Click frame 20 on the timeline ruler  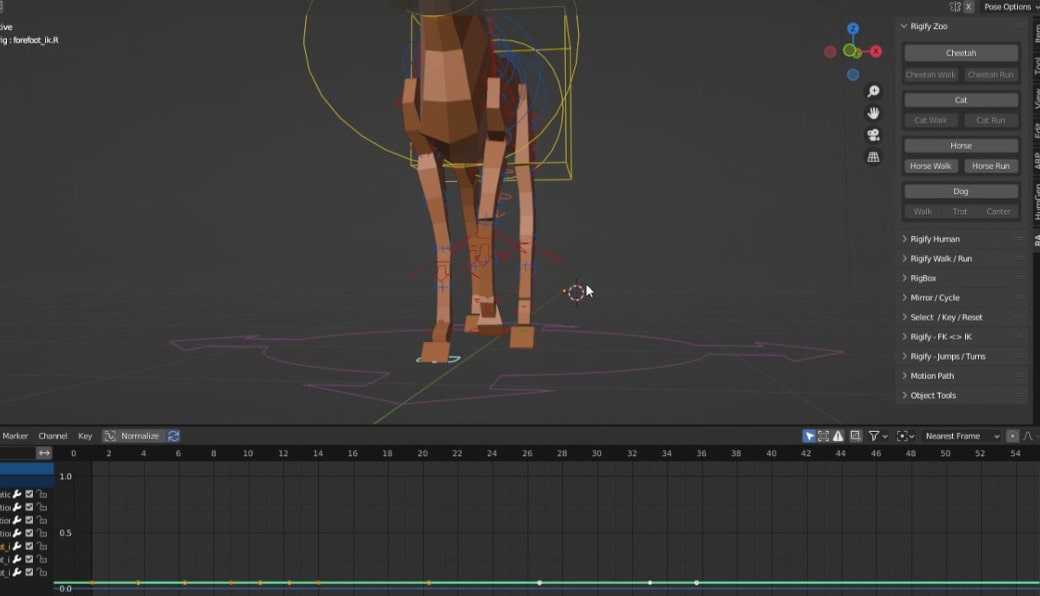pyautogui.click(x=422, y=453)
